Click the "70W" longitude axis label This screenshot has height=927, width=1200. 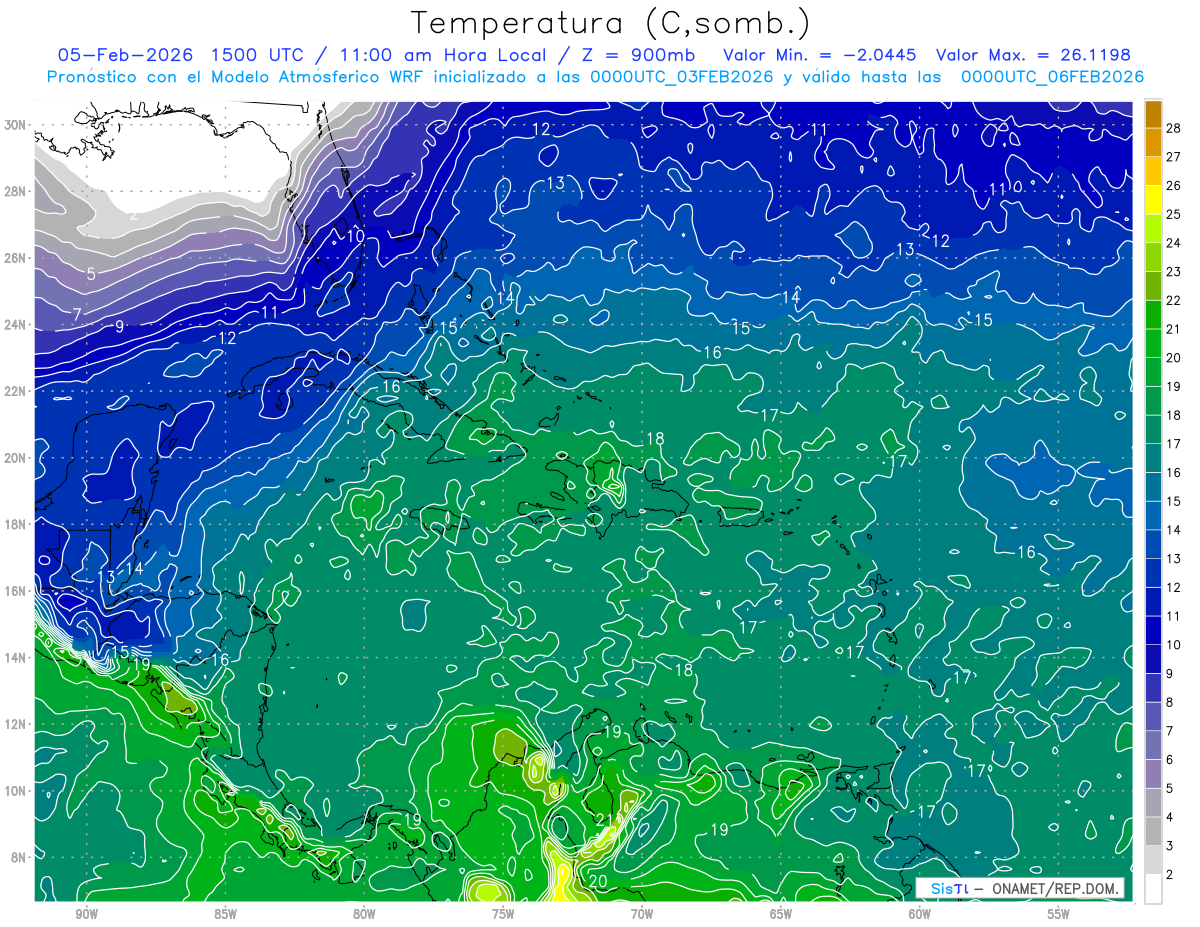pyautogui.click(x=642, y=914)
